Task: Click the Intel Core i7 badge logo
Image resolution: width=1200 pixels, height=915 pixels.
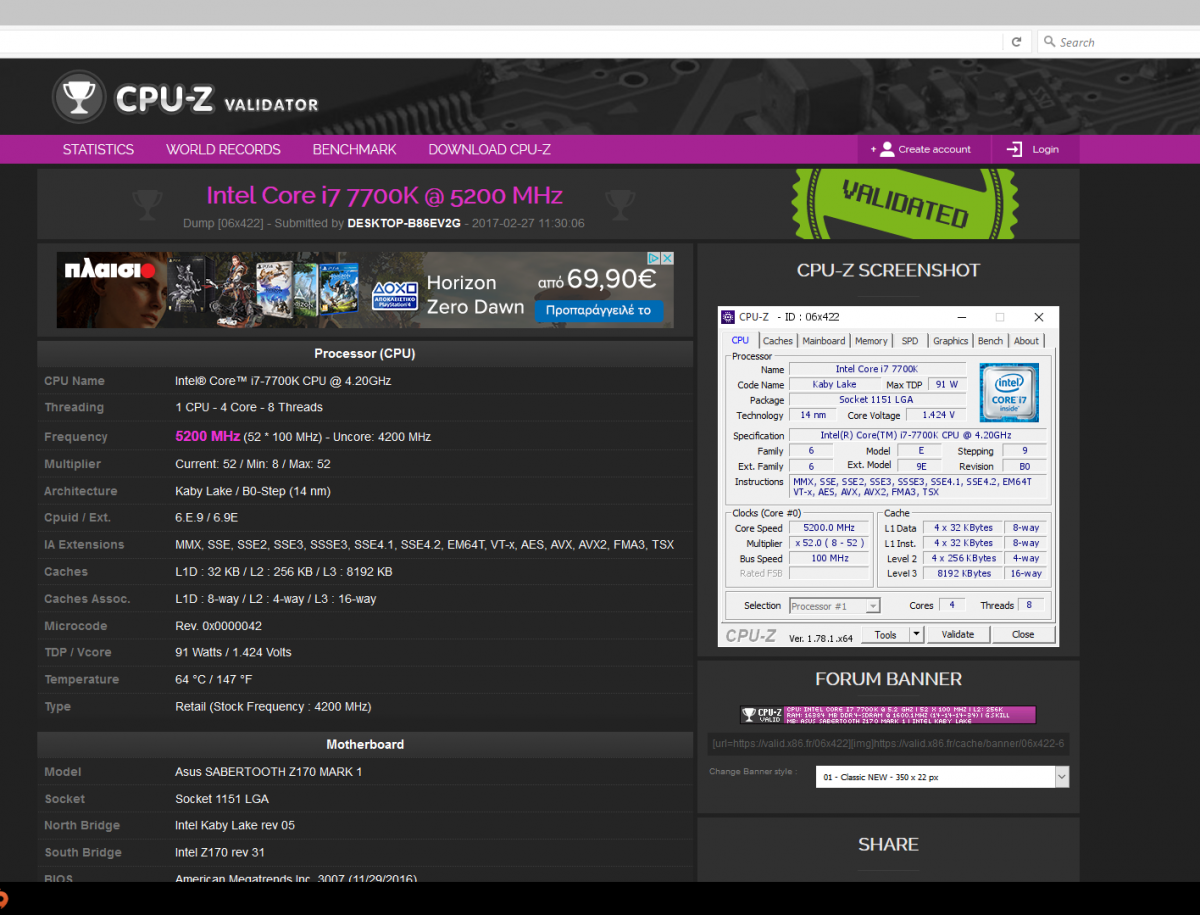Action: click(1009, 392)
